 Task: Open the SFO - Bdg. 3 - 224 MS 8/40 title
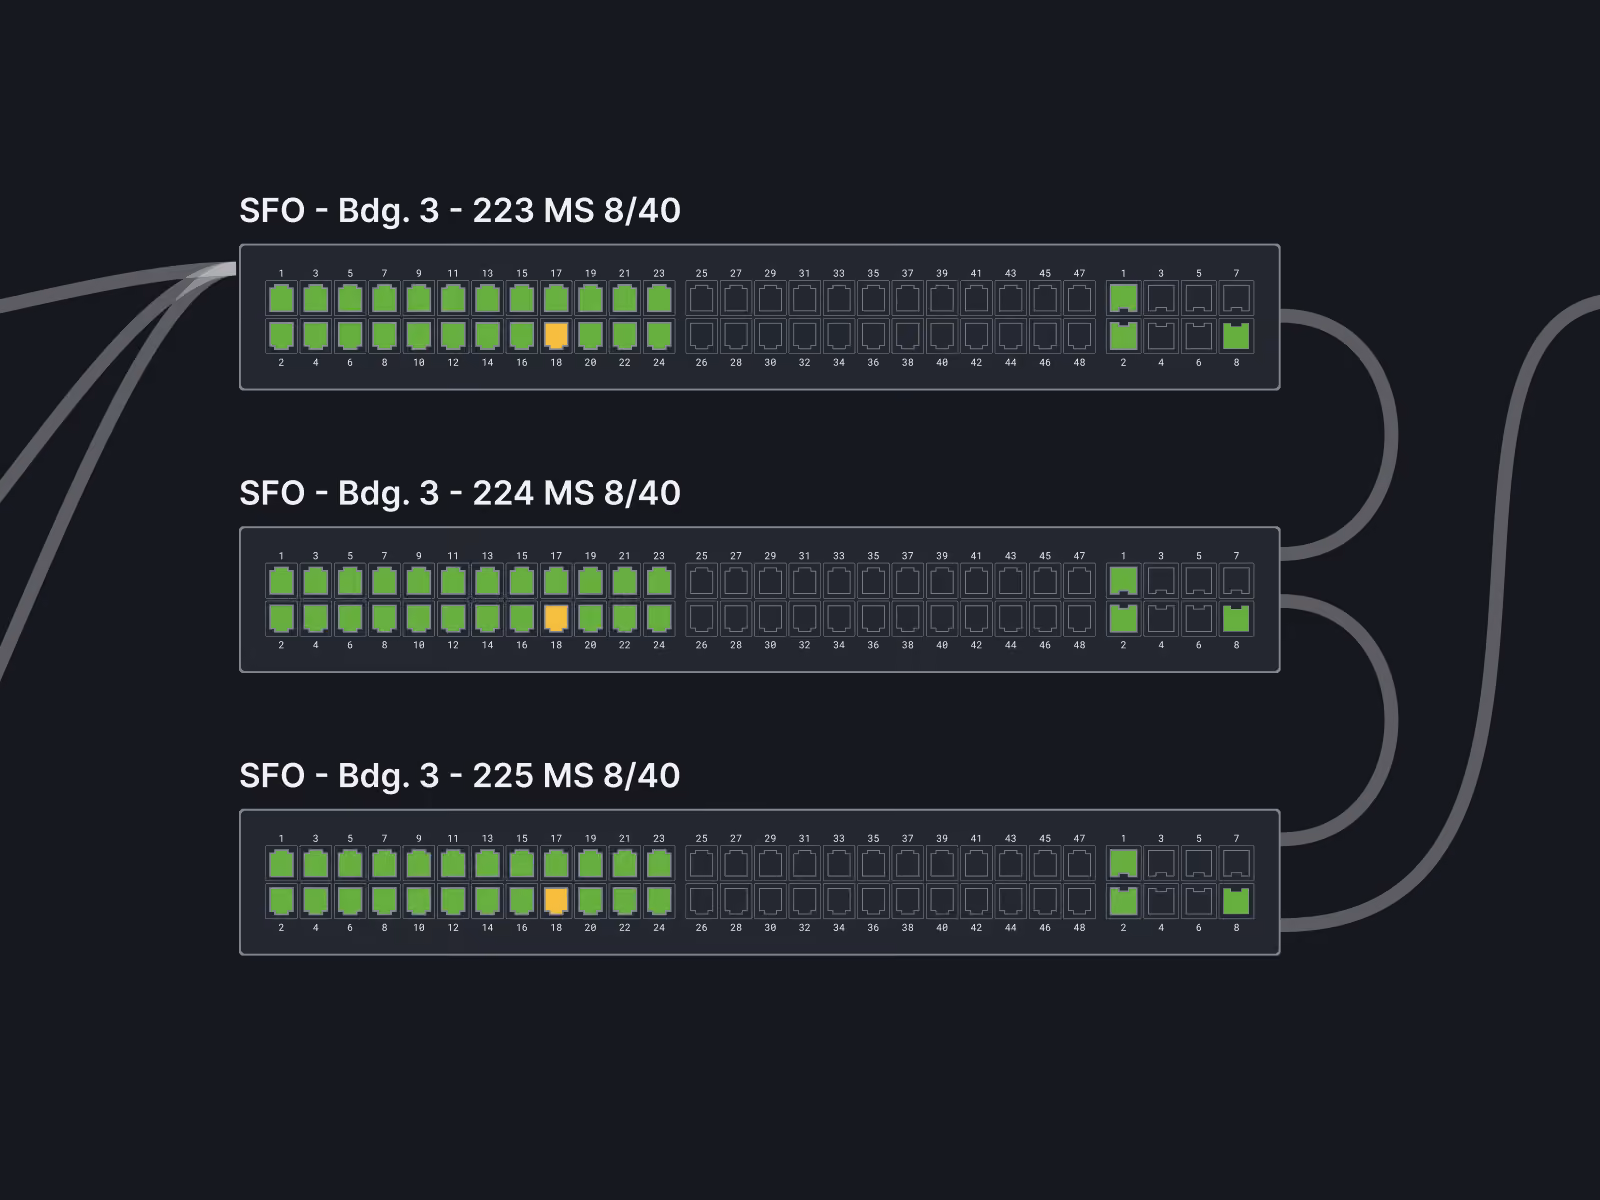(x=460, y=494)
